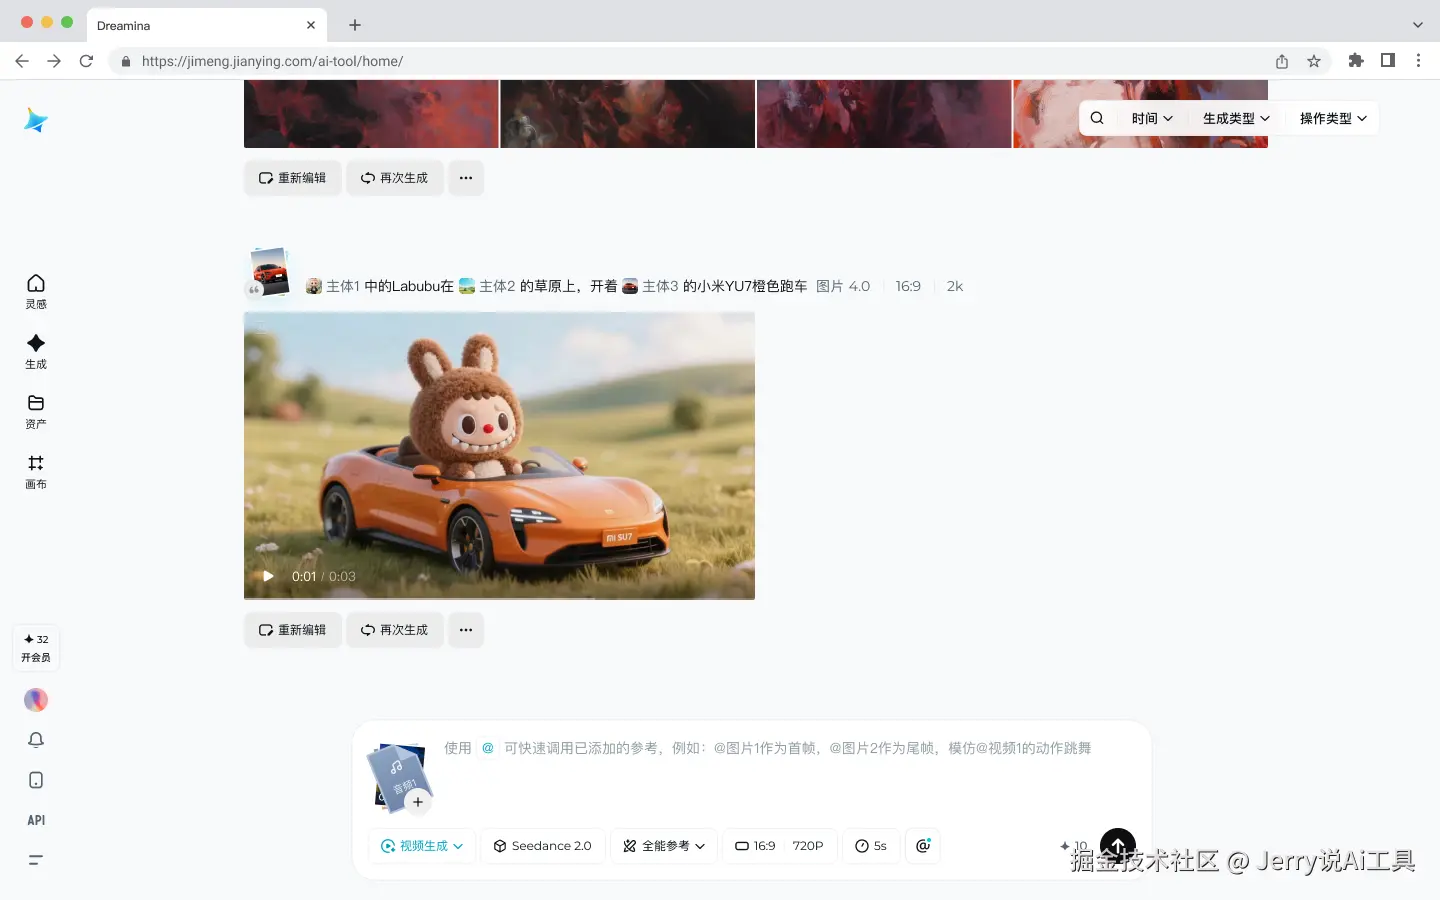
Task: Open the 生成 generate section in sidebar
Action: point(36,351)
